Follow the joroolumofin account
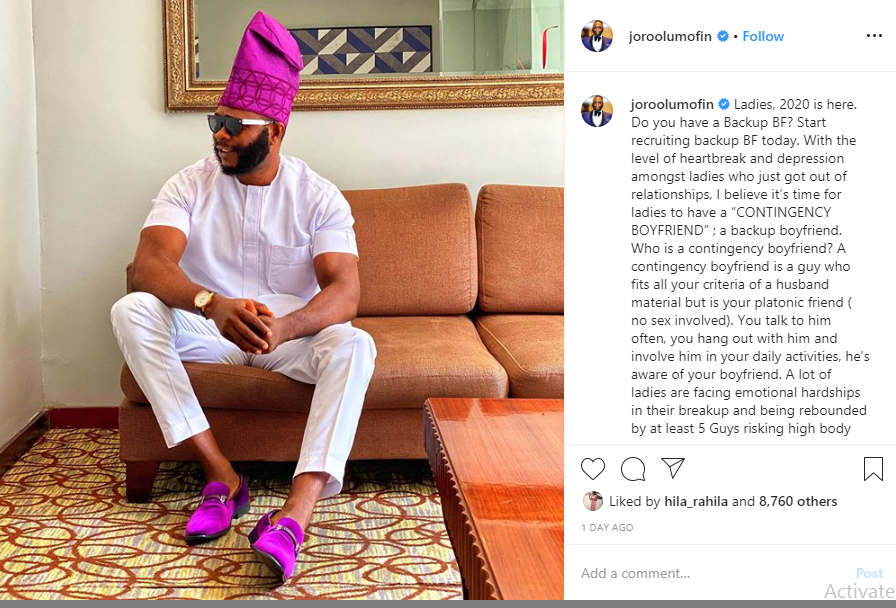The width and height of the screenshot is (896, 608). (763, 36)
